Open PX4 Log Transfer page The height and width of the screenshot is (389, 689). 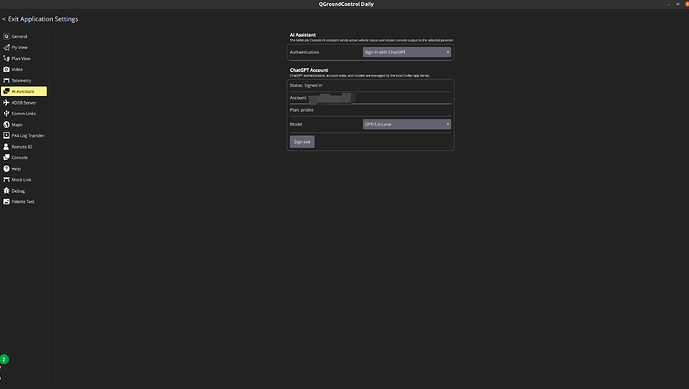(24, 135)
